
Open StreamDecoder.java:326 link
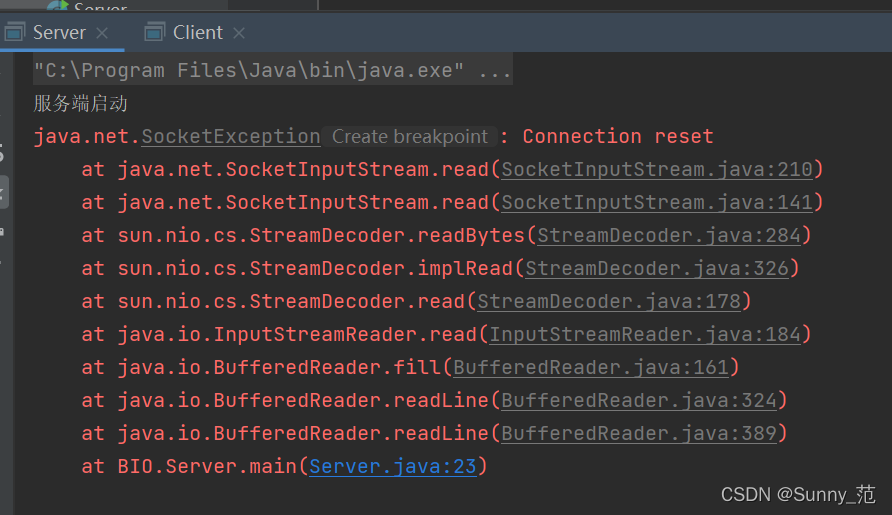pos(656,269)
